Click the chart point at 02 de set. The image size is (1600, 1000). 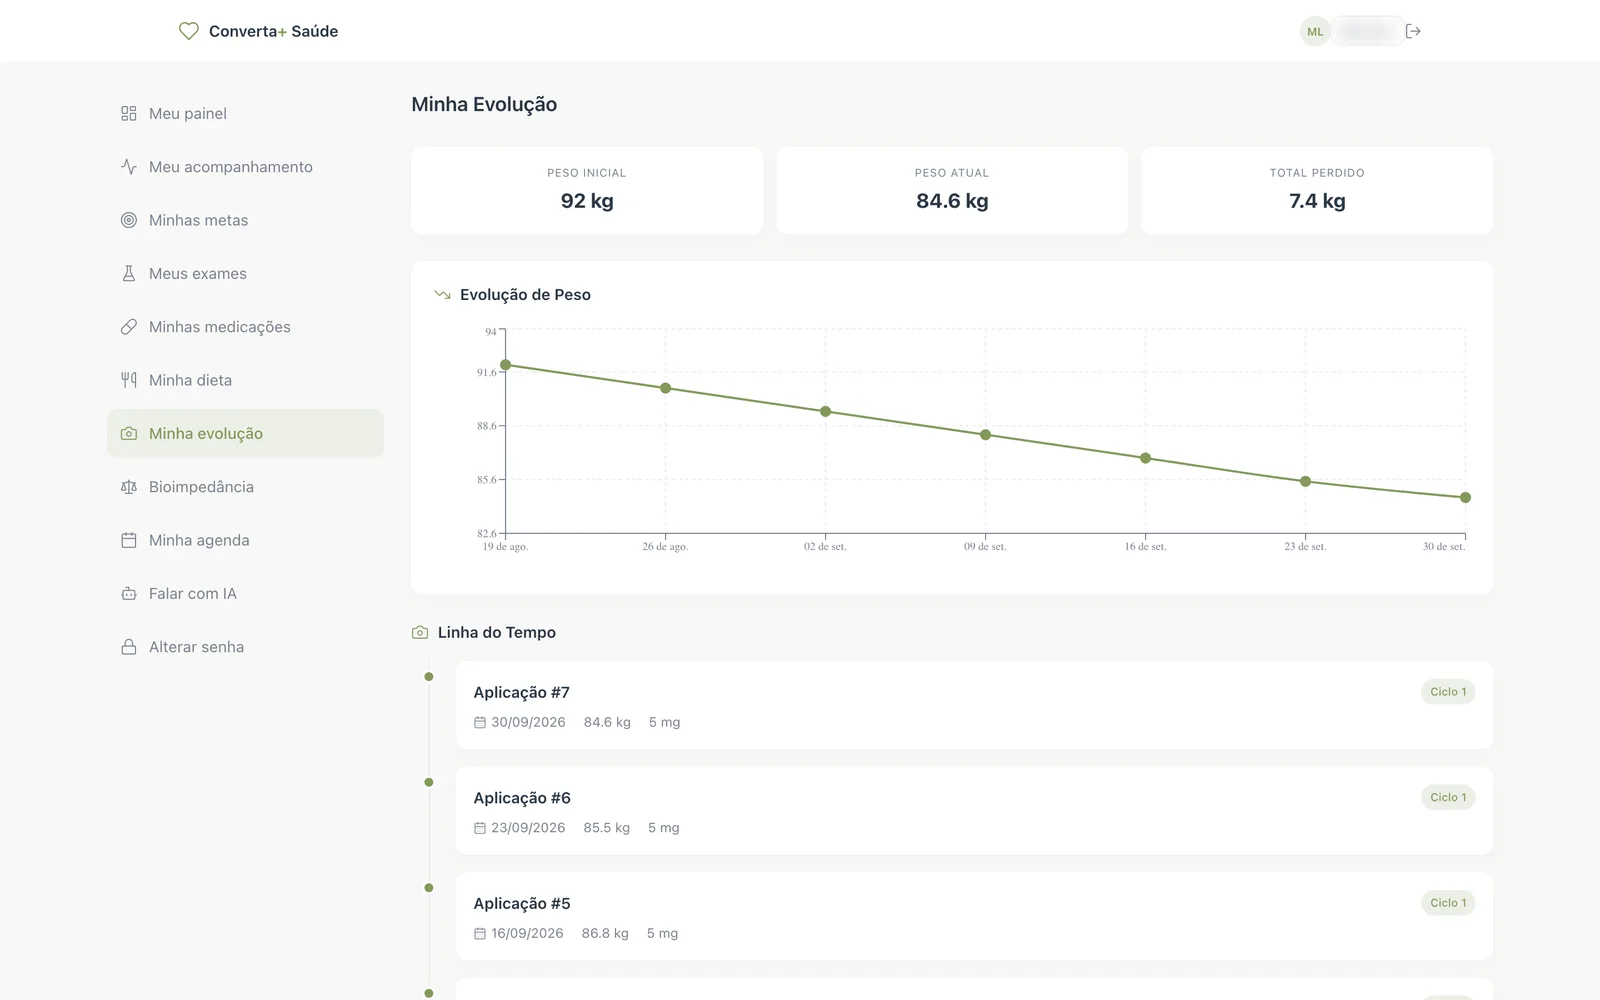pos(826,411)
